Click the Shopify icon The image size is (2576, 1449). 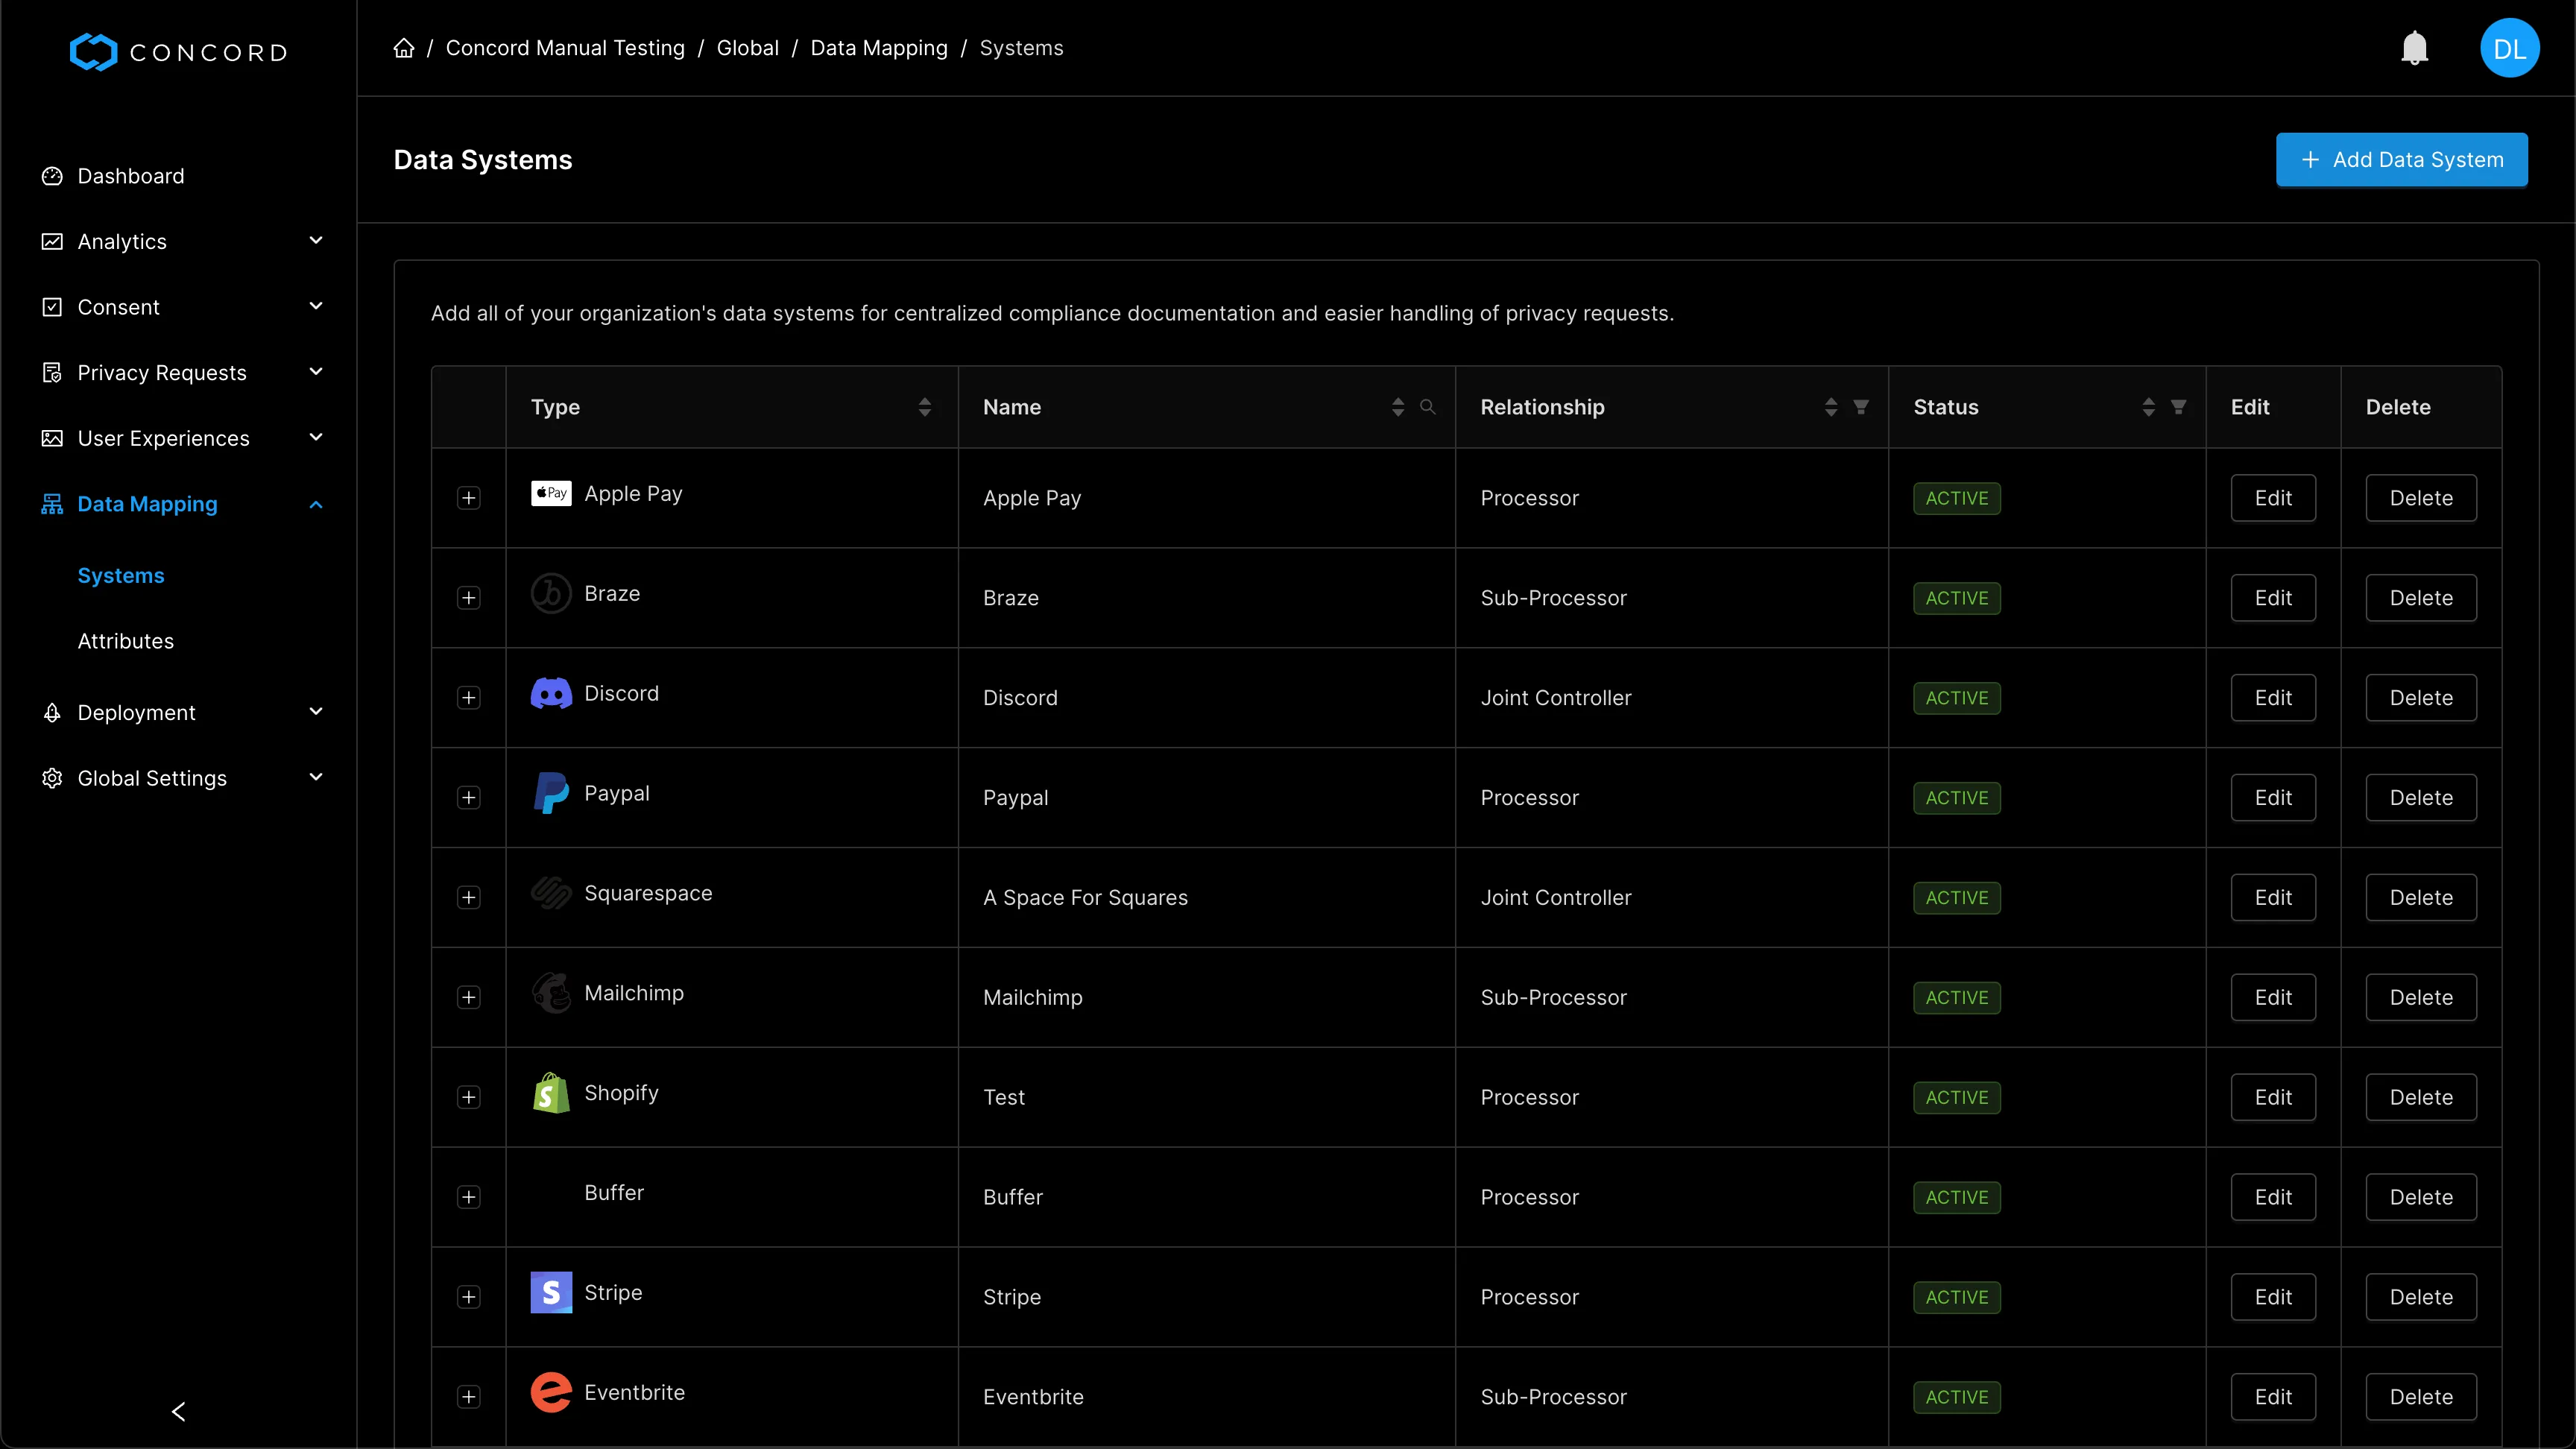[550, 1093]
